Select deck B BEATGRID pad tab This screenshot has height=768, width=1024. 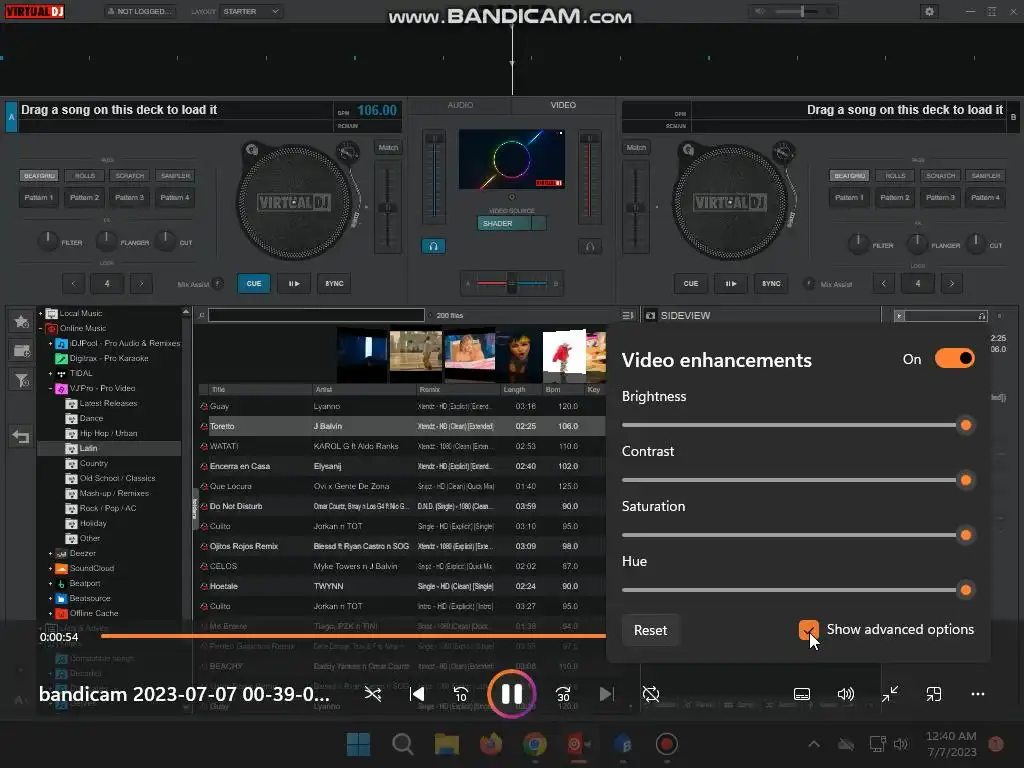point(850,176)
